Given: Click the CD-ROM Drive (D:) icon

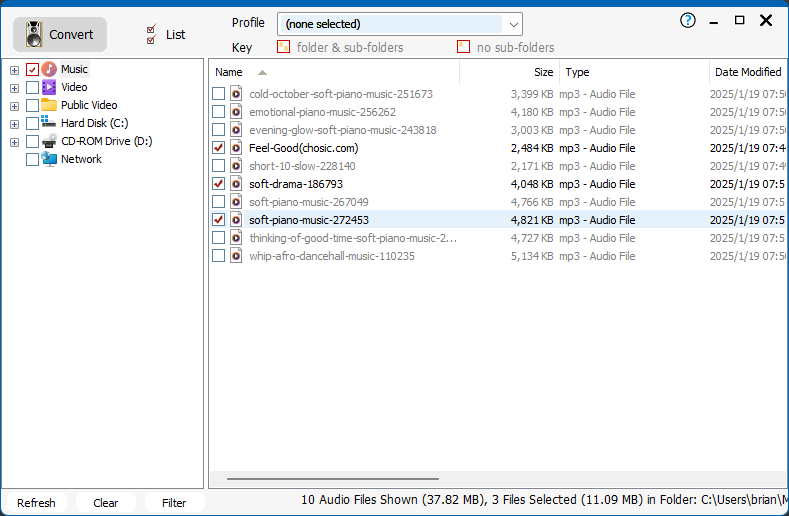Looking at the screenshot, I should pyautogui.click(x=49, y=141).
